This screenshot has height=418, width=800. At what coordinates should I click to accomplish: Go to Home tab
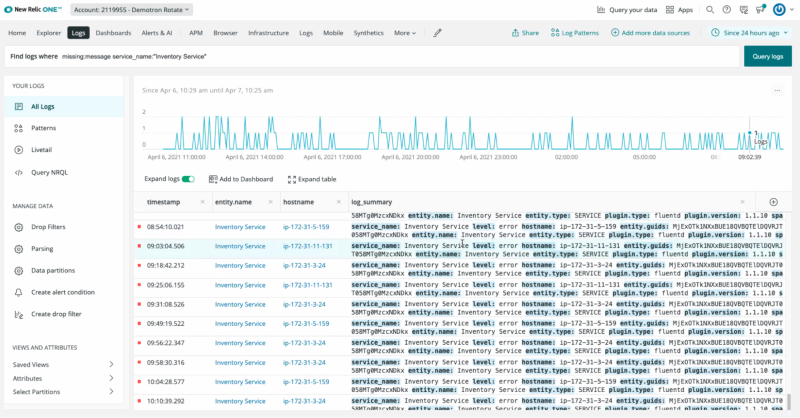(17, 33)
